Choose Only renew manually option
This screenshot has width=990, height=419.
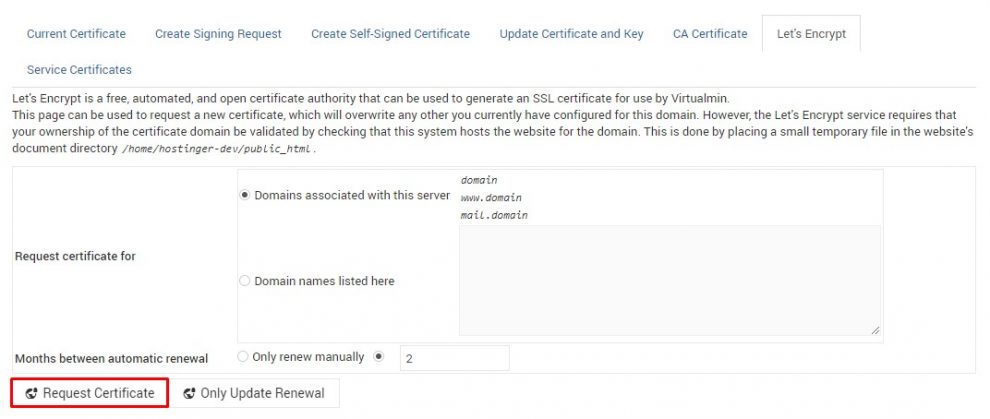pyautogui.click(x=244, y=356)
